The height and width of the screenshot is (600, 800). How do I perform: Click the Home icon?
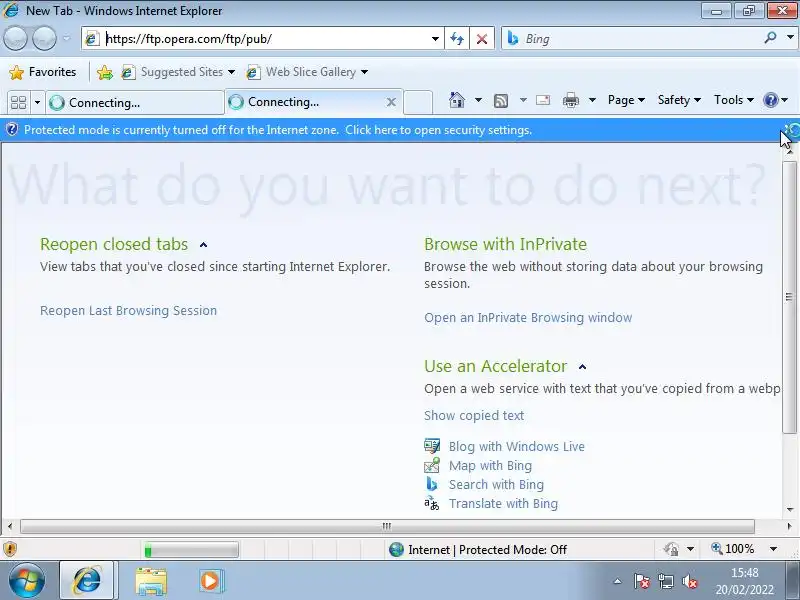(457, 100)
